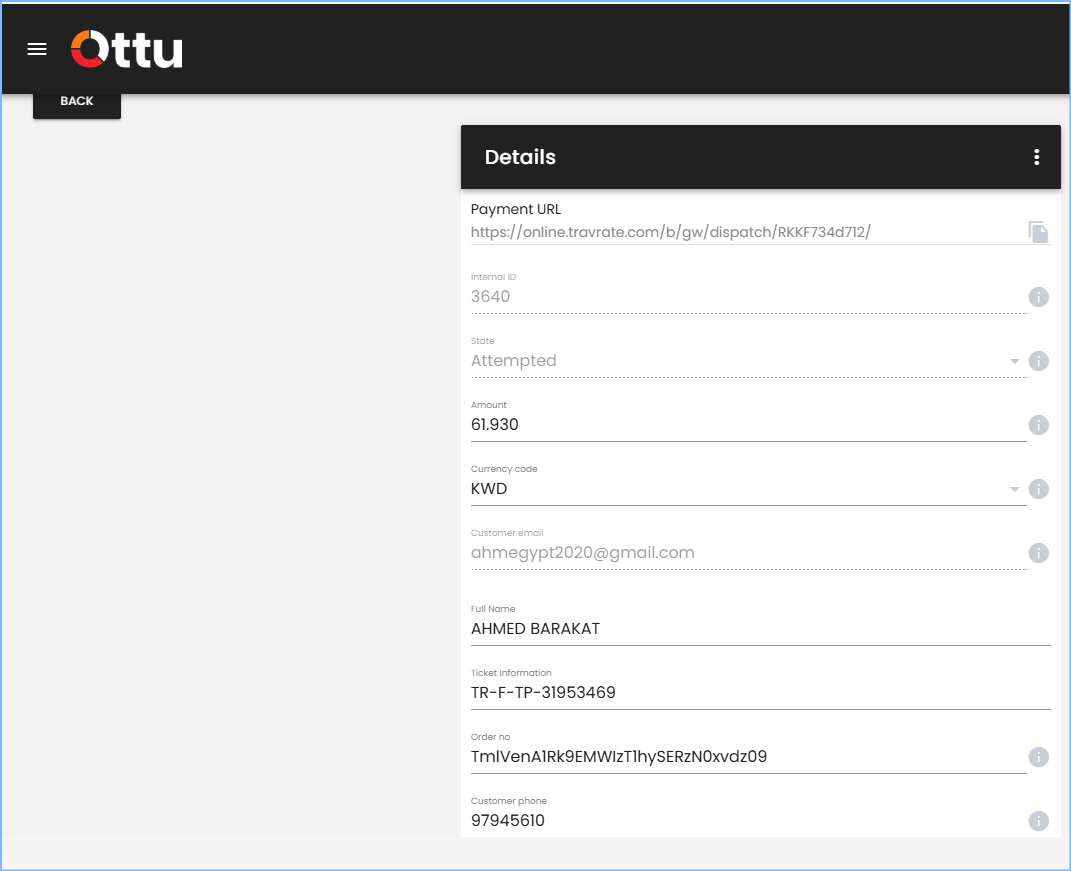
Task: Open the hamburger navigation menu
Action: click(x=37, y=49)
